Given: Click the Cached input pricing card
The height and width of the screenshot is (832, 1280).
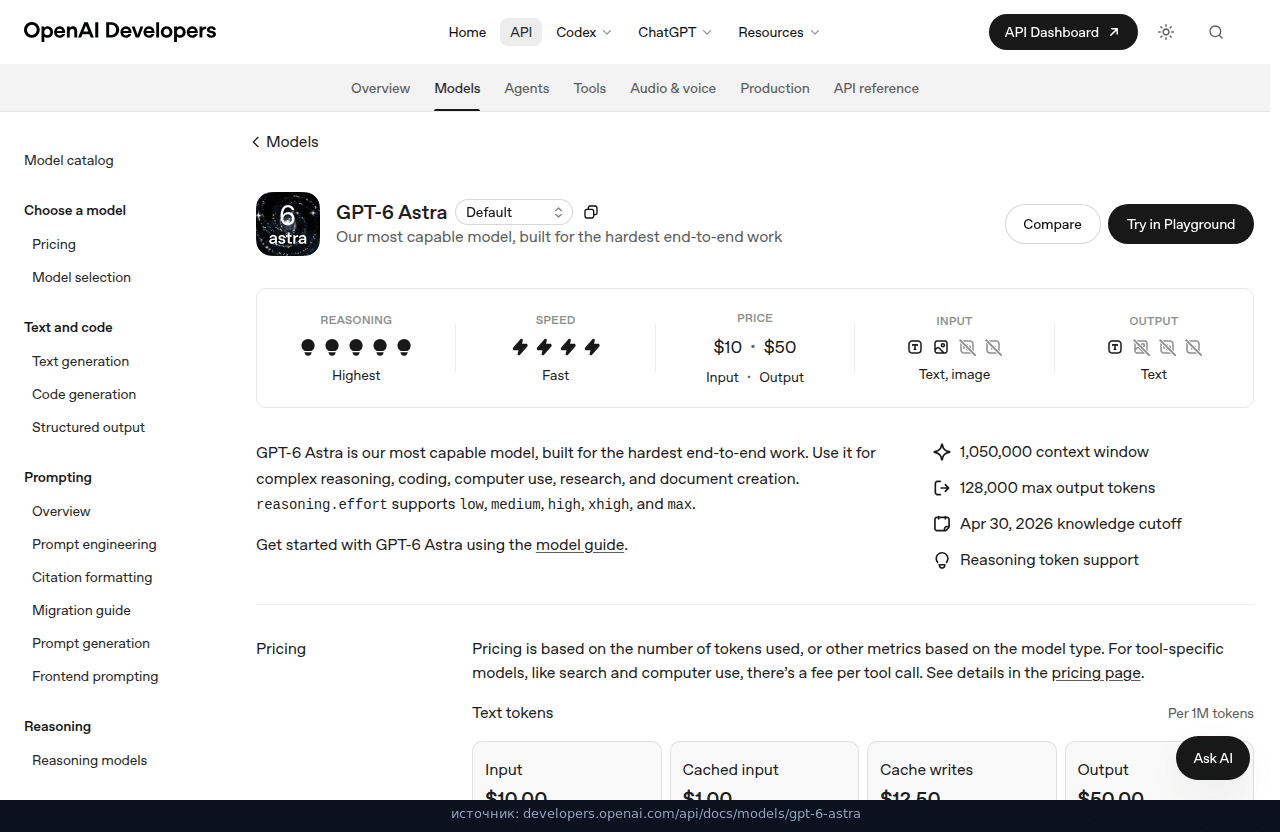Looking at the screenshot, I should pyautogui.click(x=764, y=770).
